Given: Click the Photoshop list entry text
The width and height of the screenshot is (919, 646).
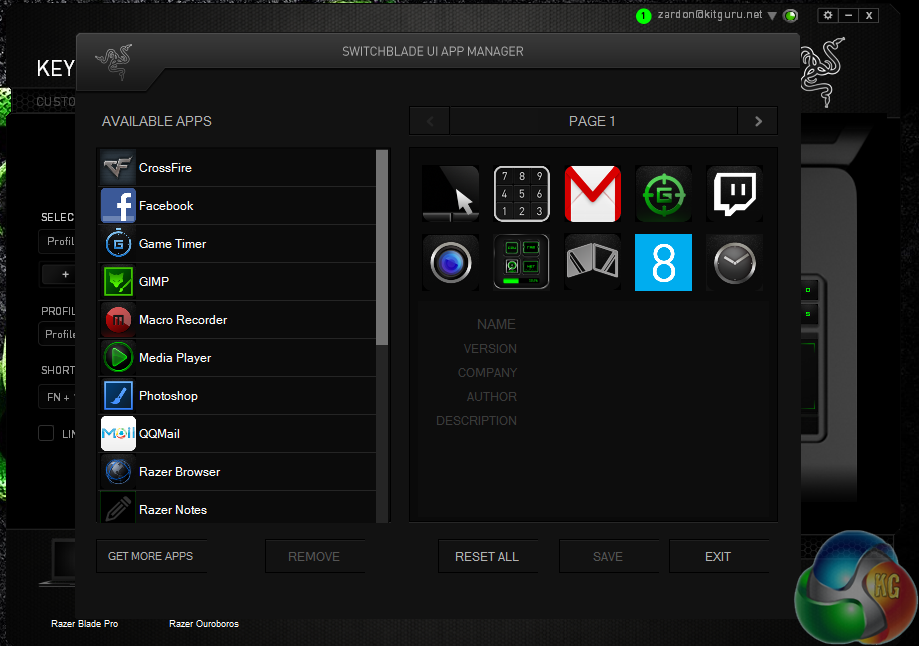Looking at the screenshot, I should (x=168, y=396).
